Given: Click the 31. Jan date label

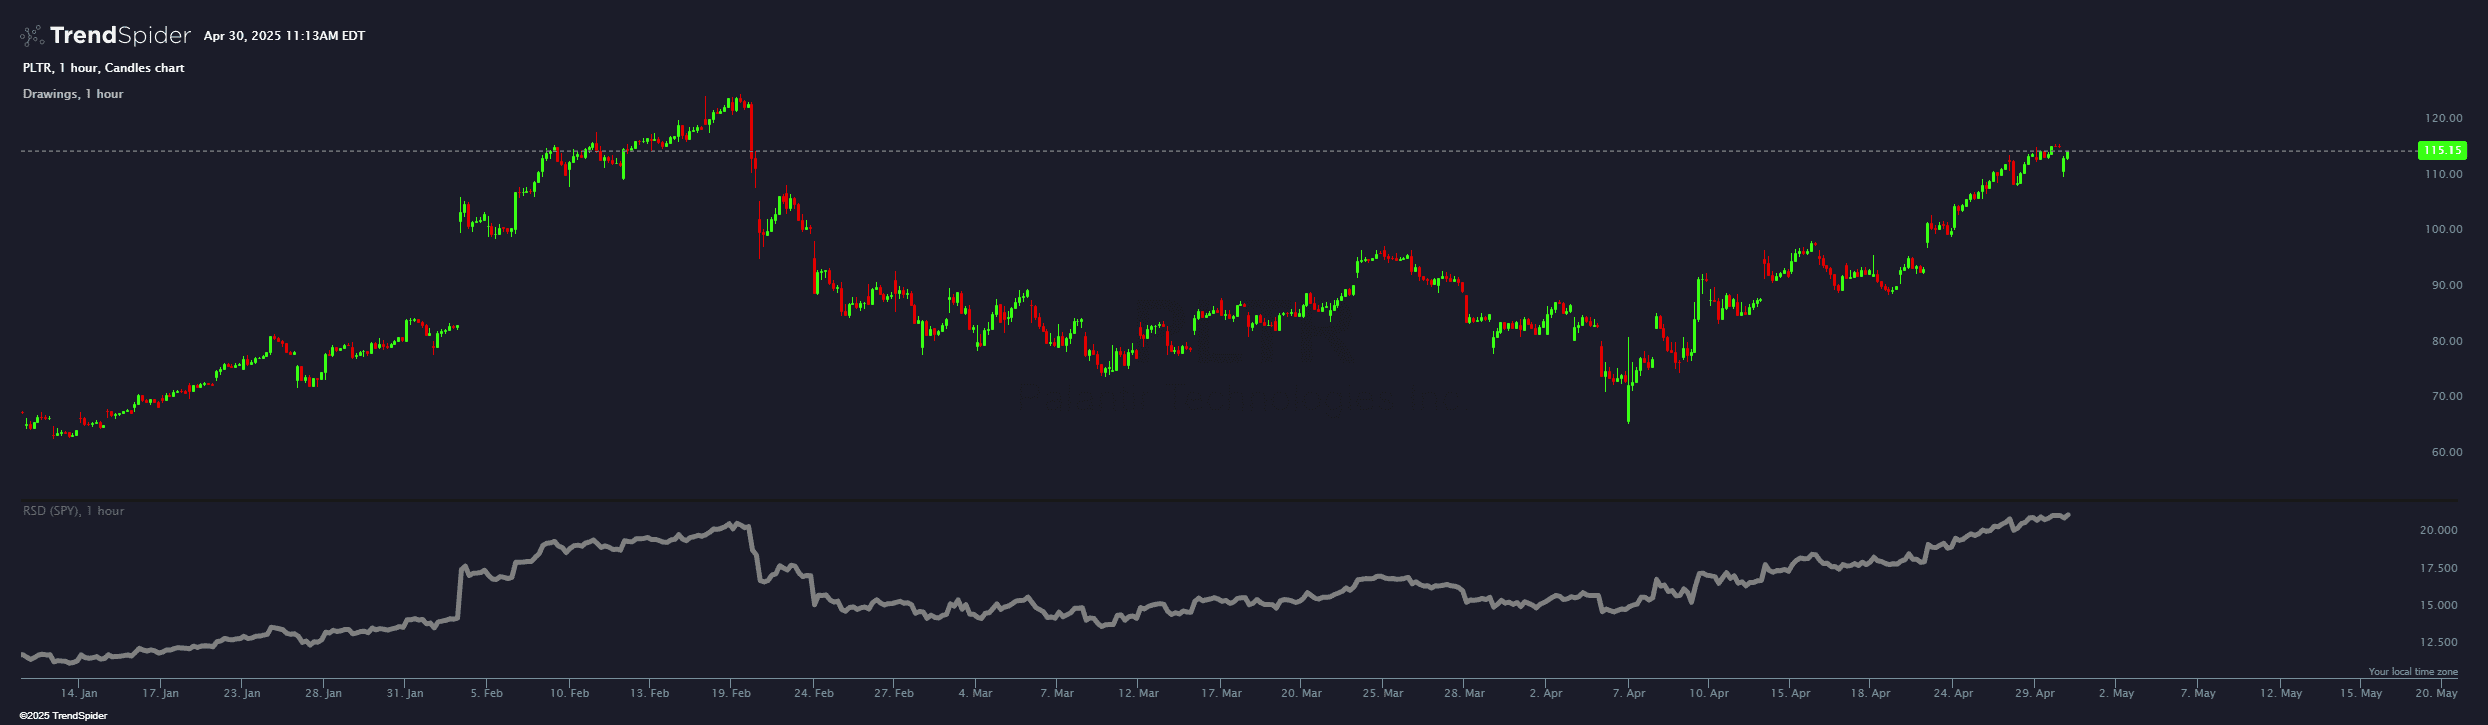Looking at the screenshot, I should coord(404,693).
